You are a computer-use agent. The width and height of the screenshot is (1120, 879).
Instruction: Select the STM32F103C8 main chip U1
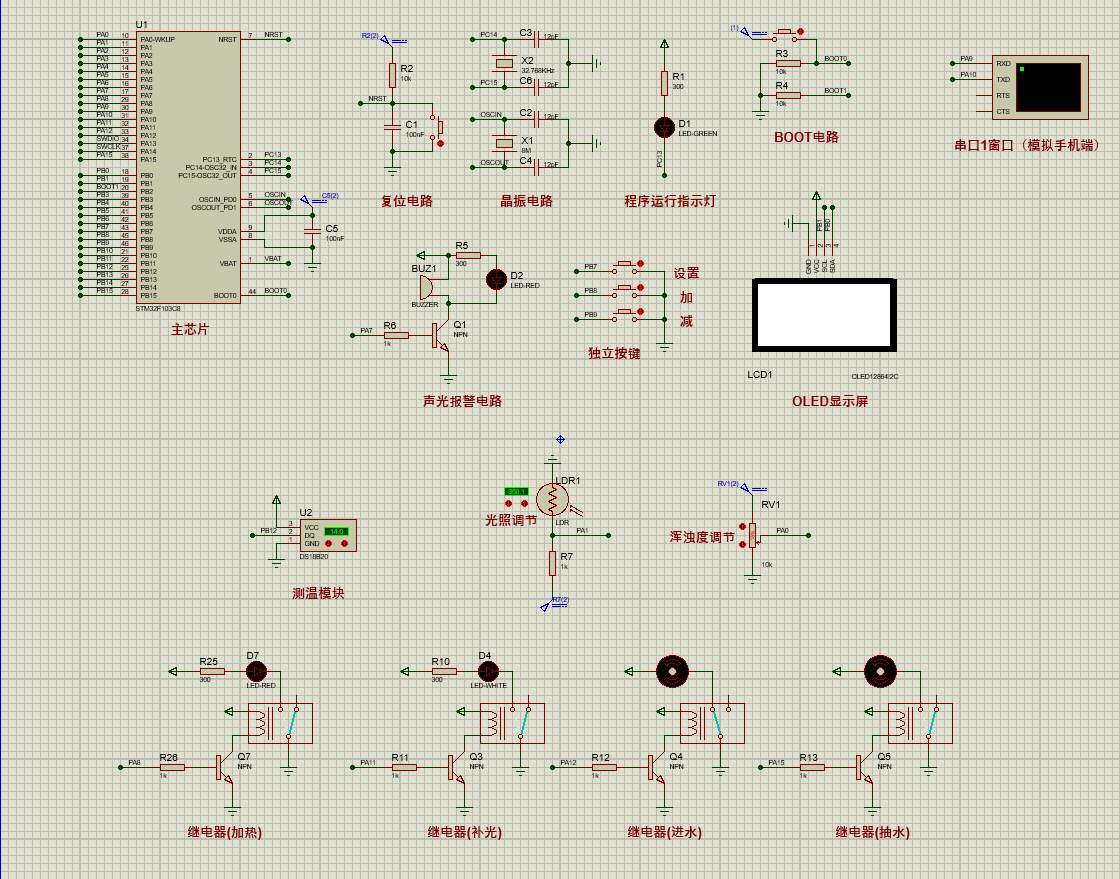[x=189, y=167]
